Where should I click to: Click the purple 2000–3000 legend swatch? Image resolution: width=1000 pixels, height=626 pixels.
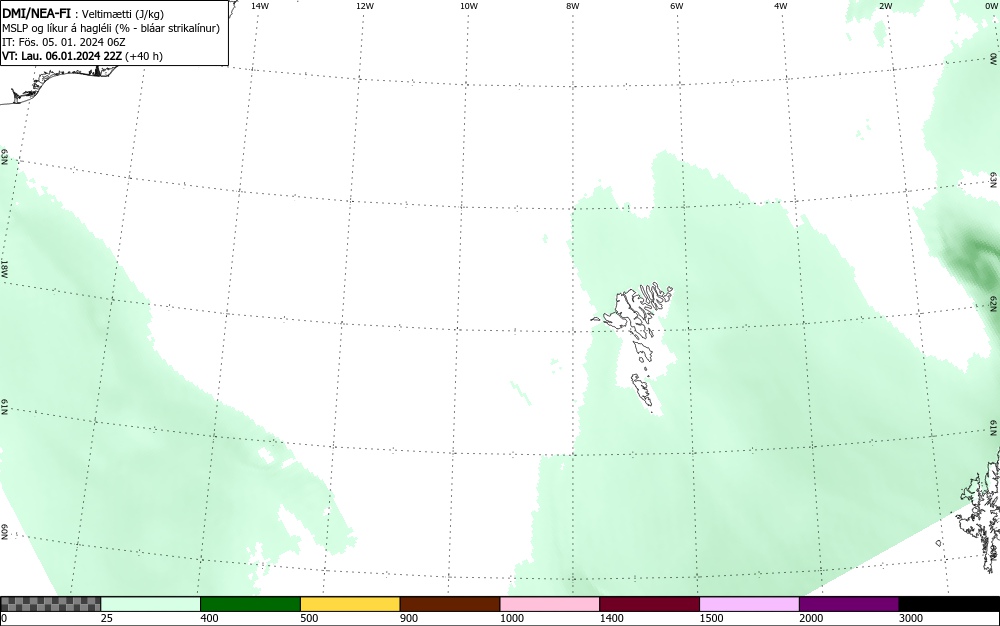pos(849,604)
